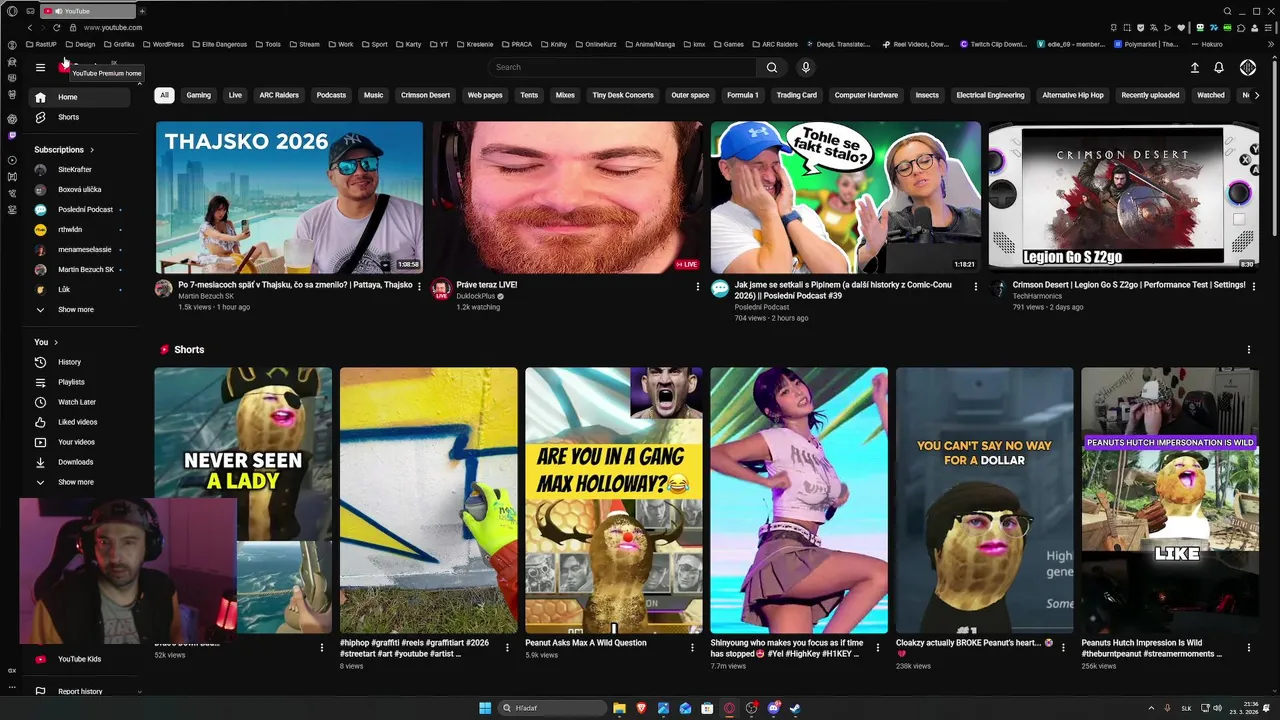Open the Polymarket bookmark

(x=1146, y=44)
